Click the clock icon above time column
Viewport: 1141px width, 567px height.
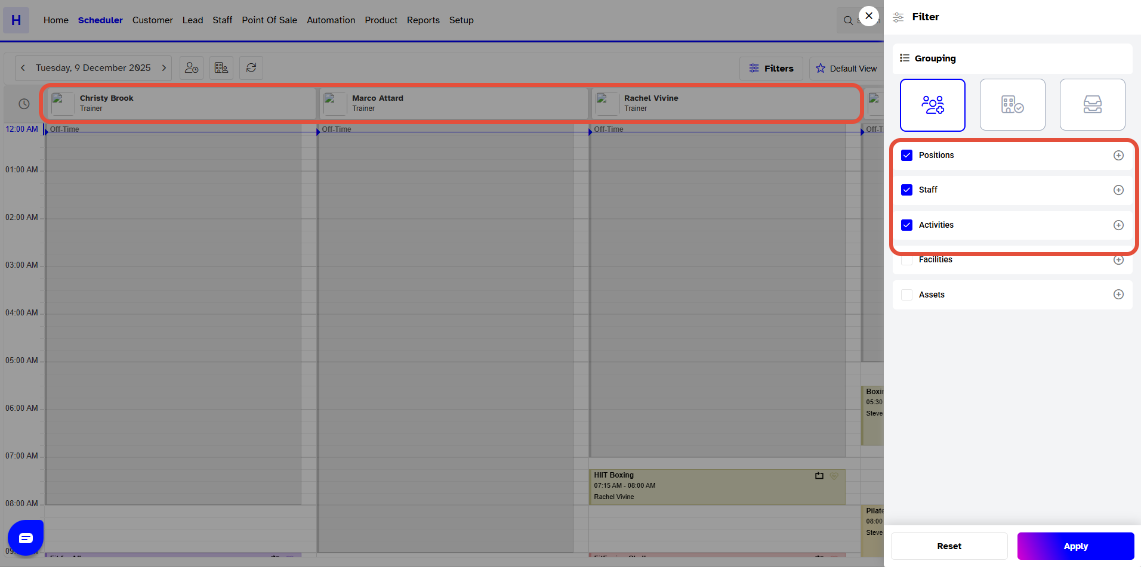pos(24,104)
